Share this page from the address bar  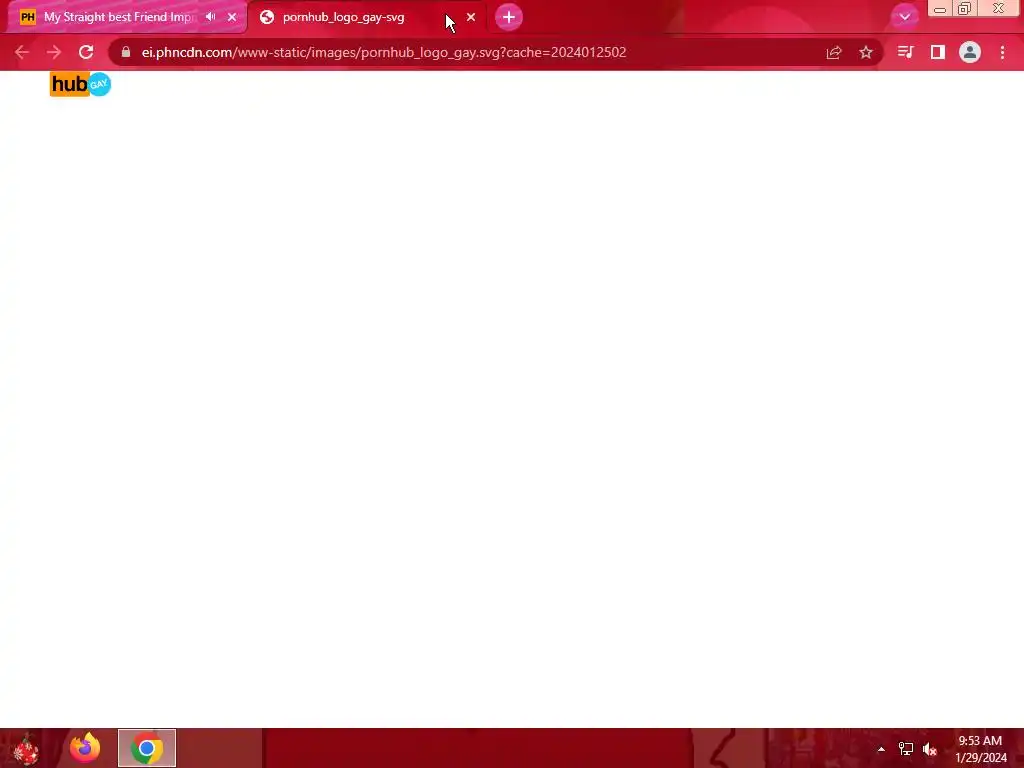[x=834, y=52]
